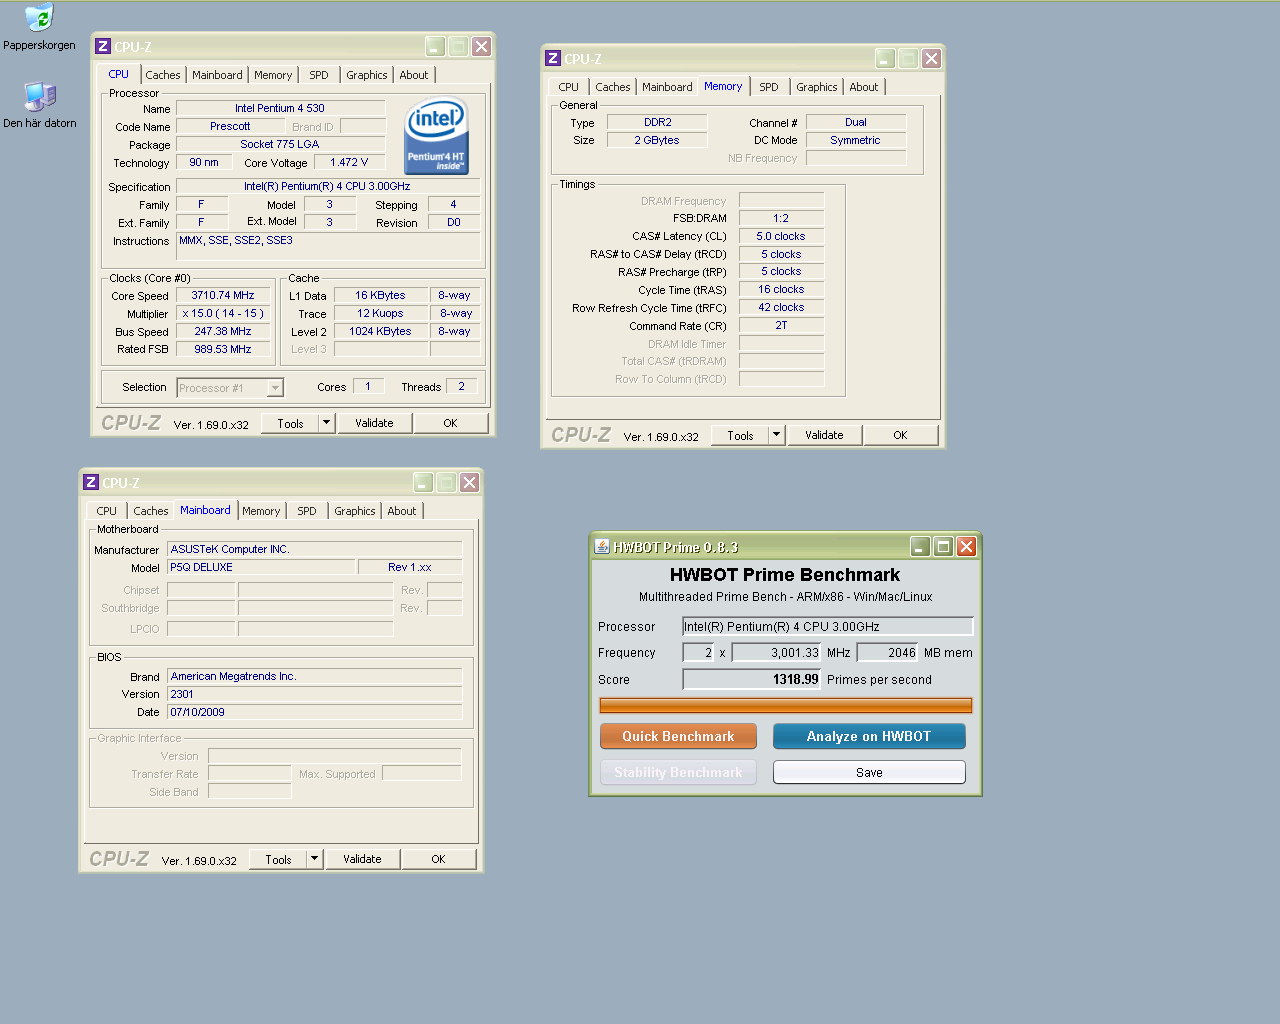Click BIOS Date value 07/10/2009
The image size is (1280, 1024).
(315, 712)
